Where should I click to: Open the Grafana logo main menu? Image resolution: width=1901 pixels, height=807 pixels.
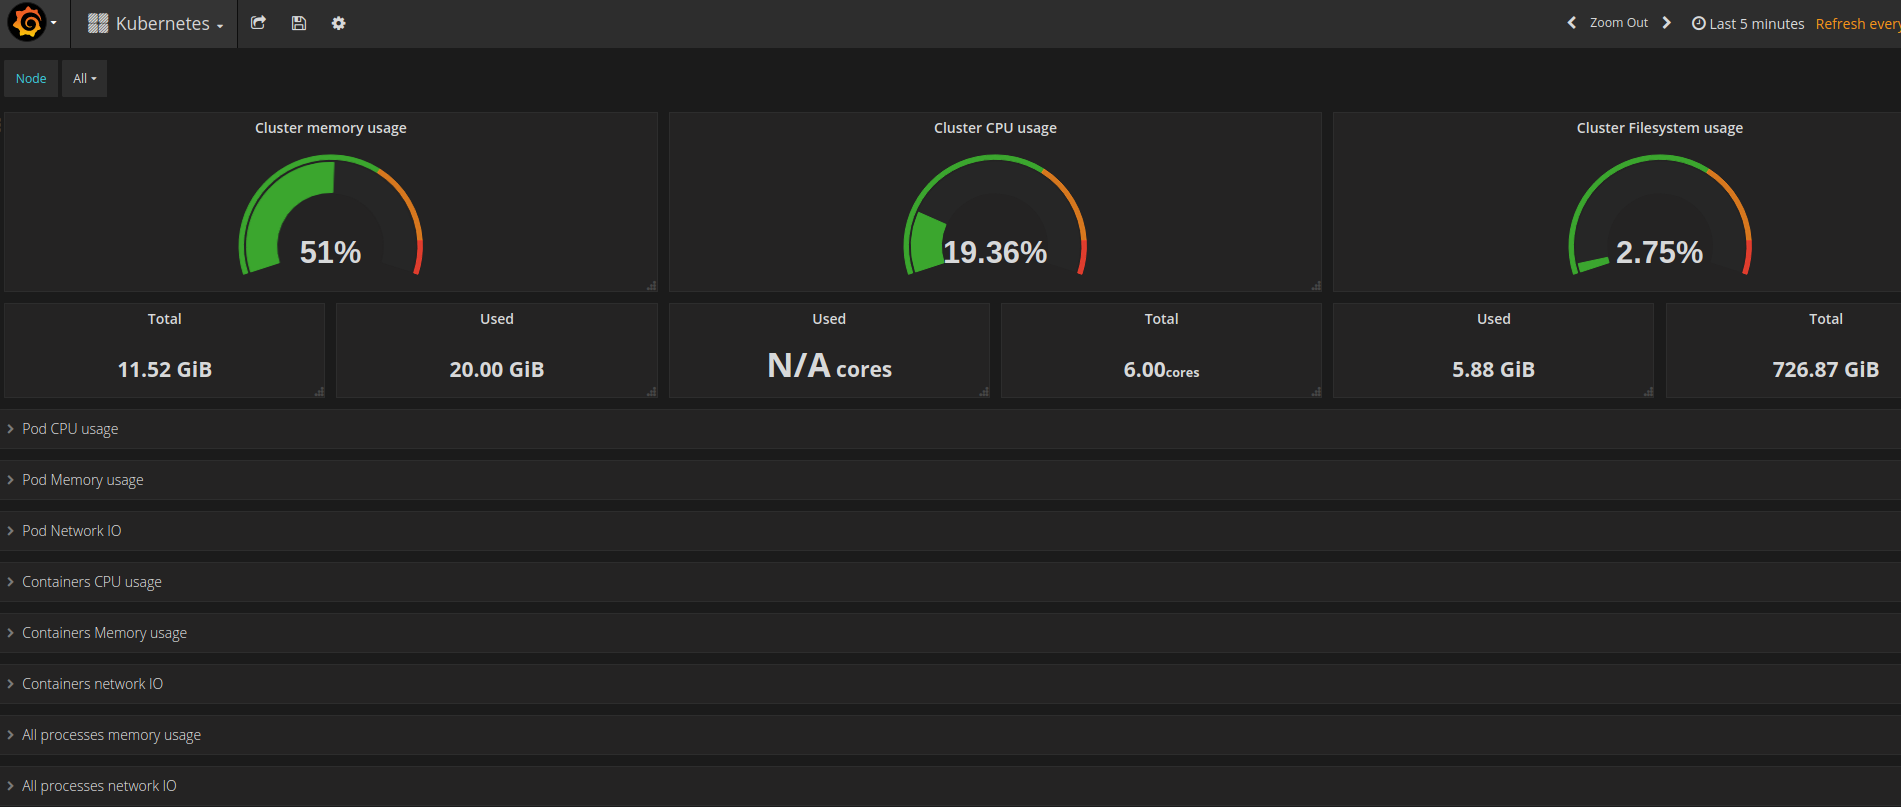(x=33, y=23)
